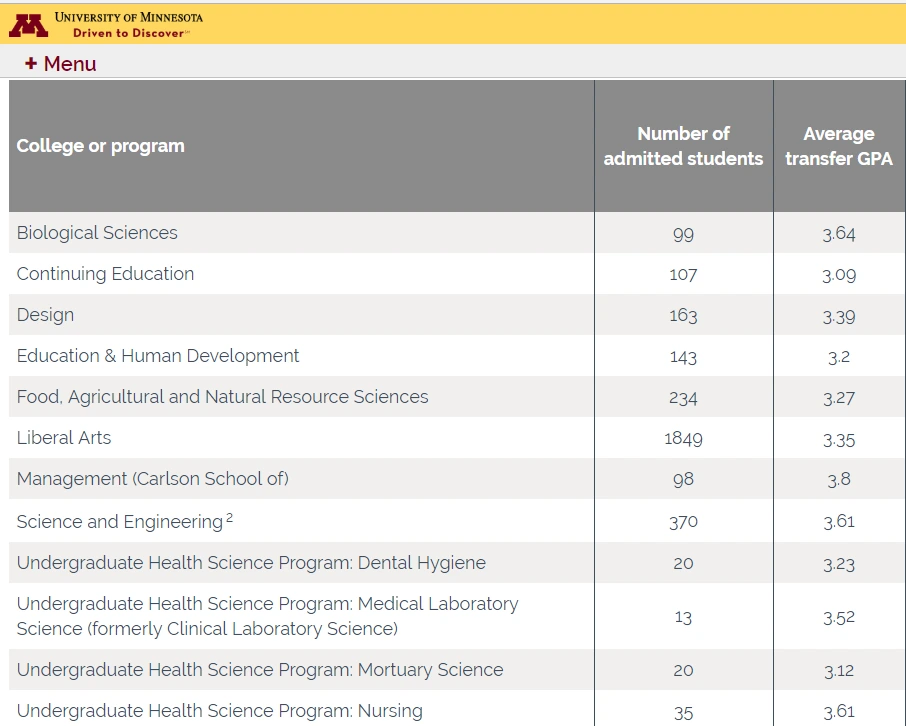Select Management (Carlson School of) row
Screen dimensions: 906x726
152,479
